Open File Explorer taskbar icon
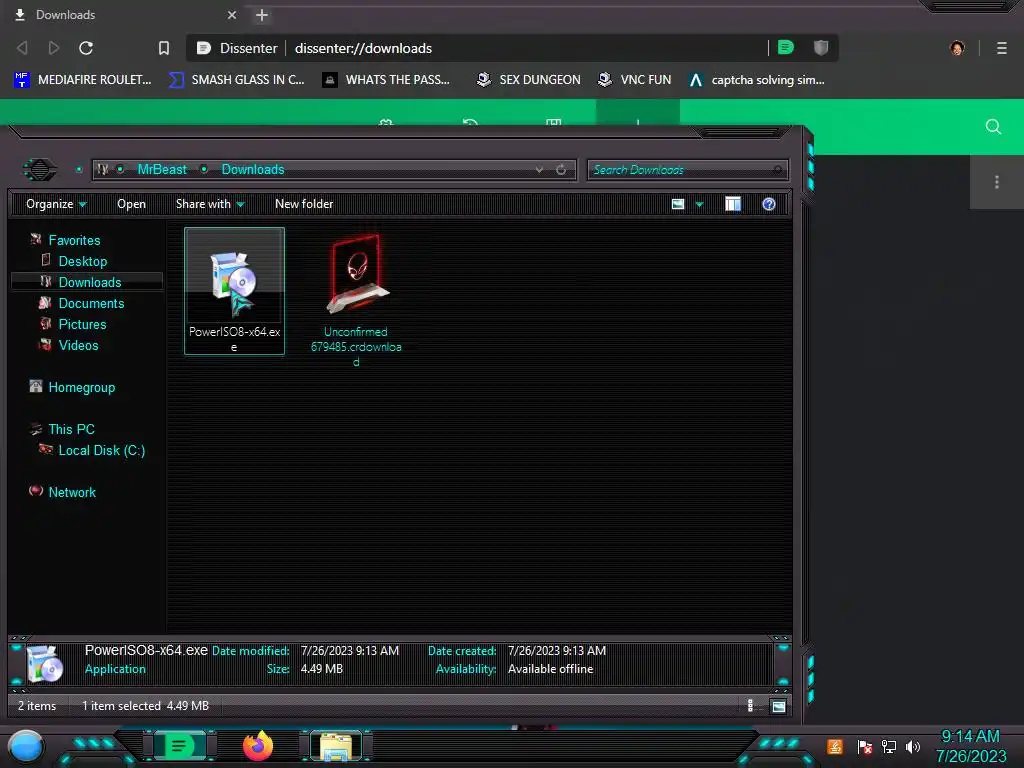This screenshot has height=768, width=1024. point(336,746)
